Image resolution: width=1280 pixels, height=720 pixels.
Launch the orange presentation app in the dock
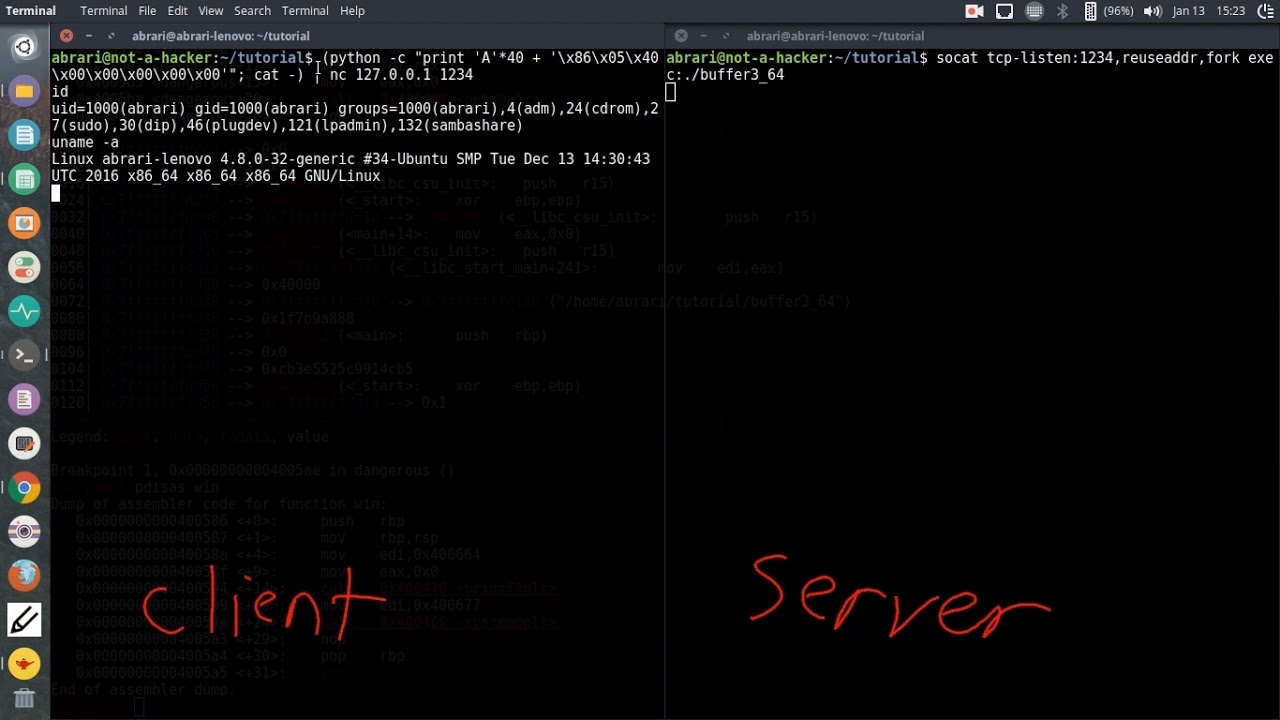(24, 223)
